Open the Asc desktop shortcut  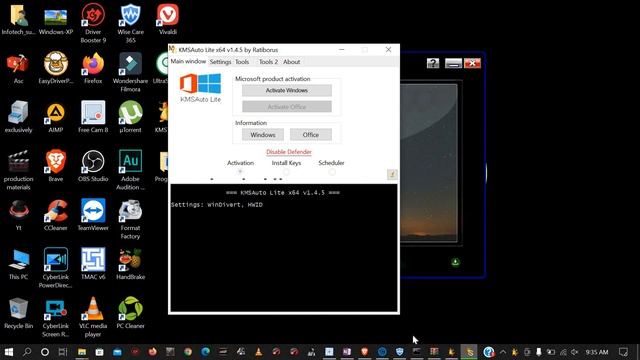click(x=18, y=69)
